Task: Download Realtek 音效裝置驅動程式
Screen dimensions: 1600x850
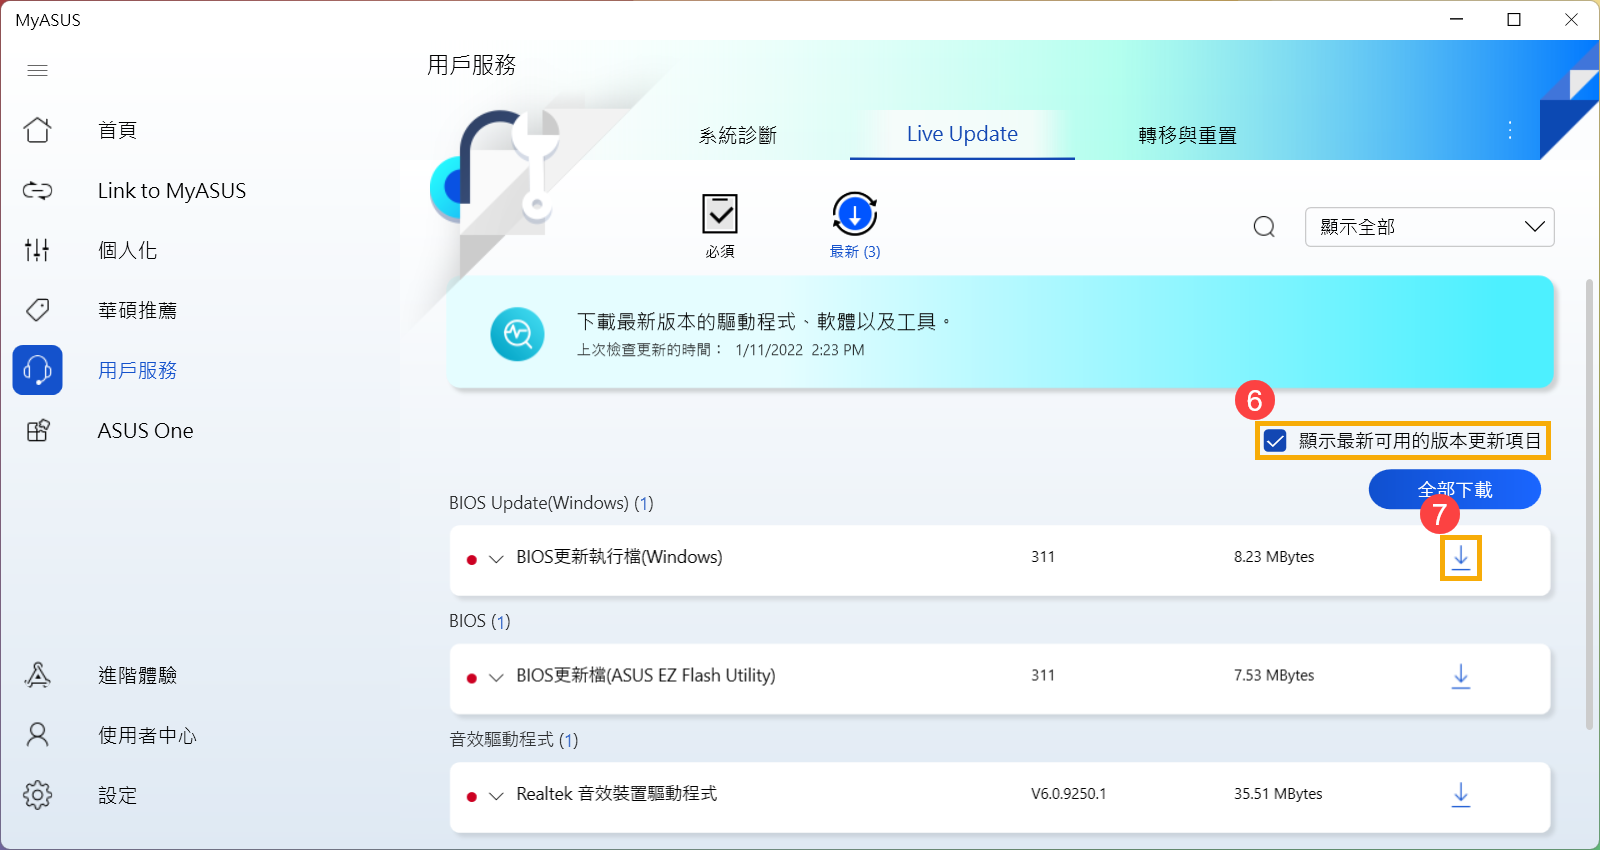Action: 1461,795
